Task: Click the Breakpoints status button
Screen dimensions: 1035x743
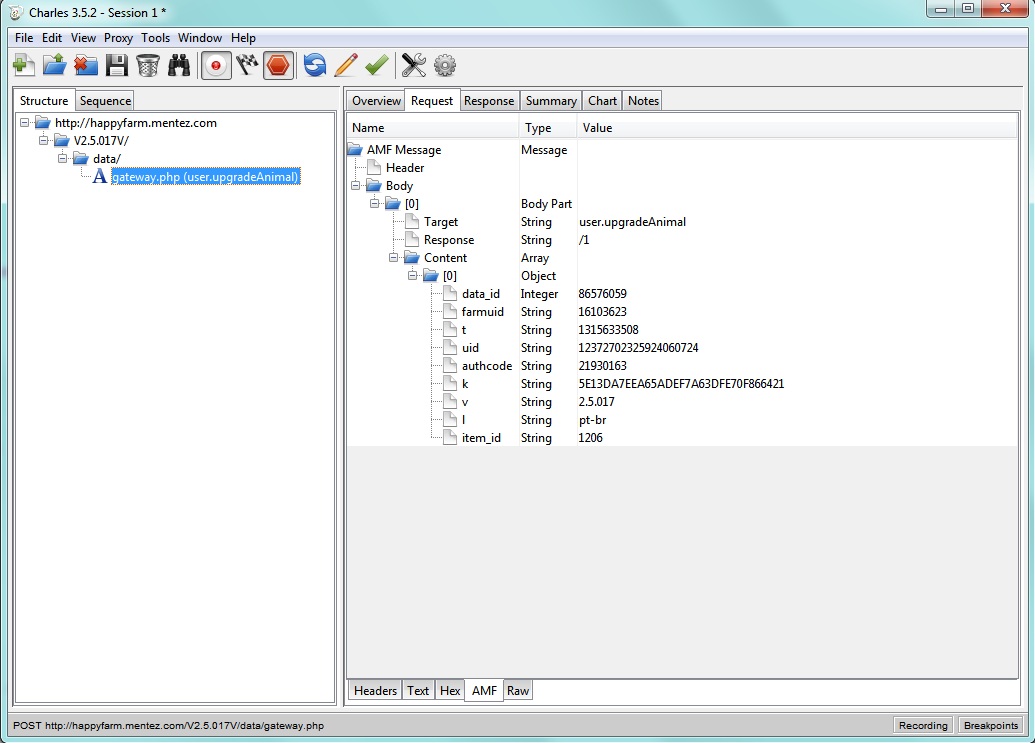Action: [x=991, y=725]
